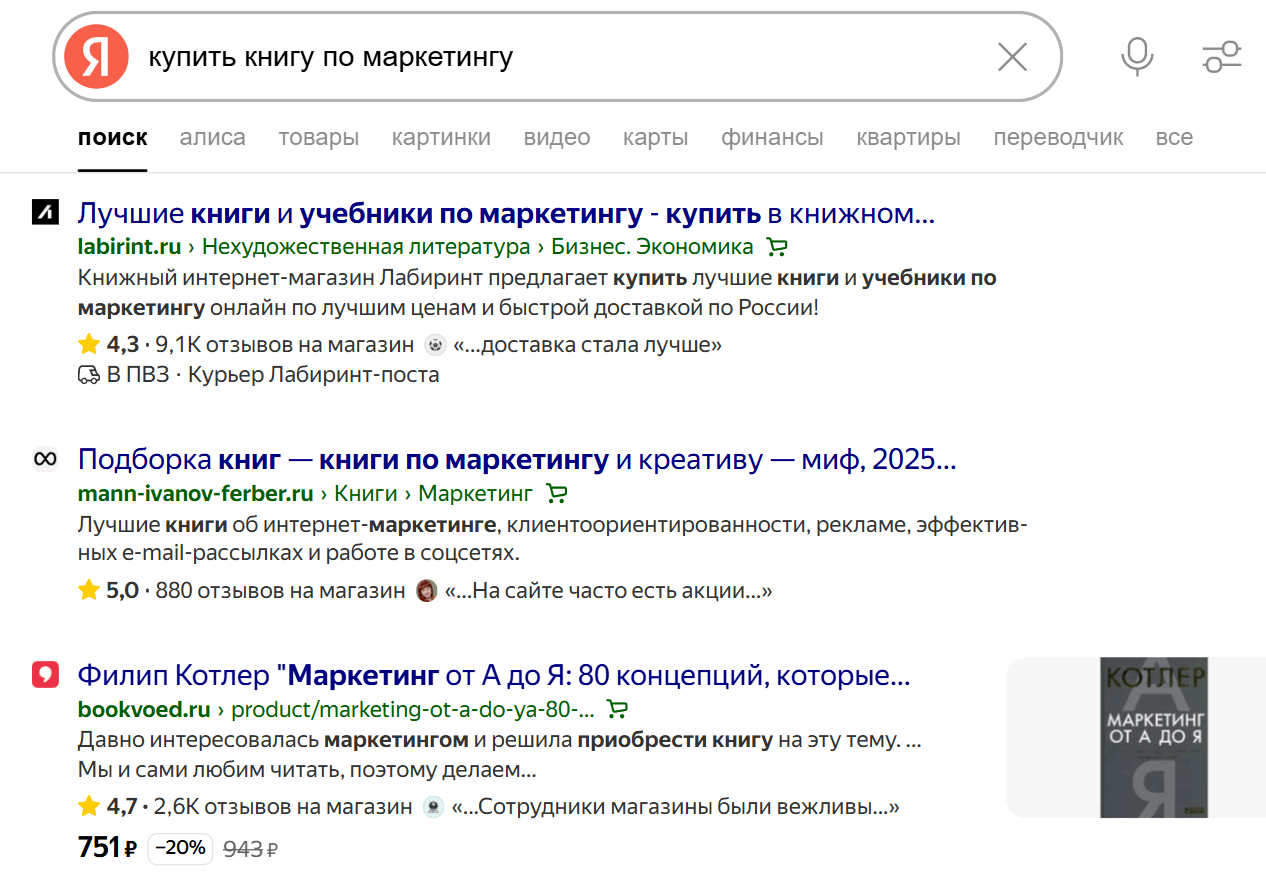
Task: Clear the search query with the X icon
Action: tap(1012, 57)
